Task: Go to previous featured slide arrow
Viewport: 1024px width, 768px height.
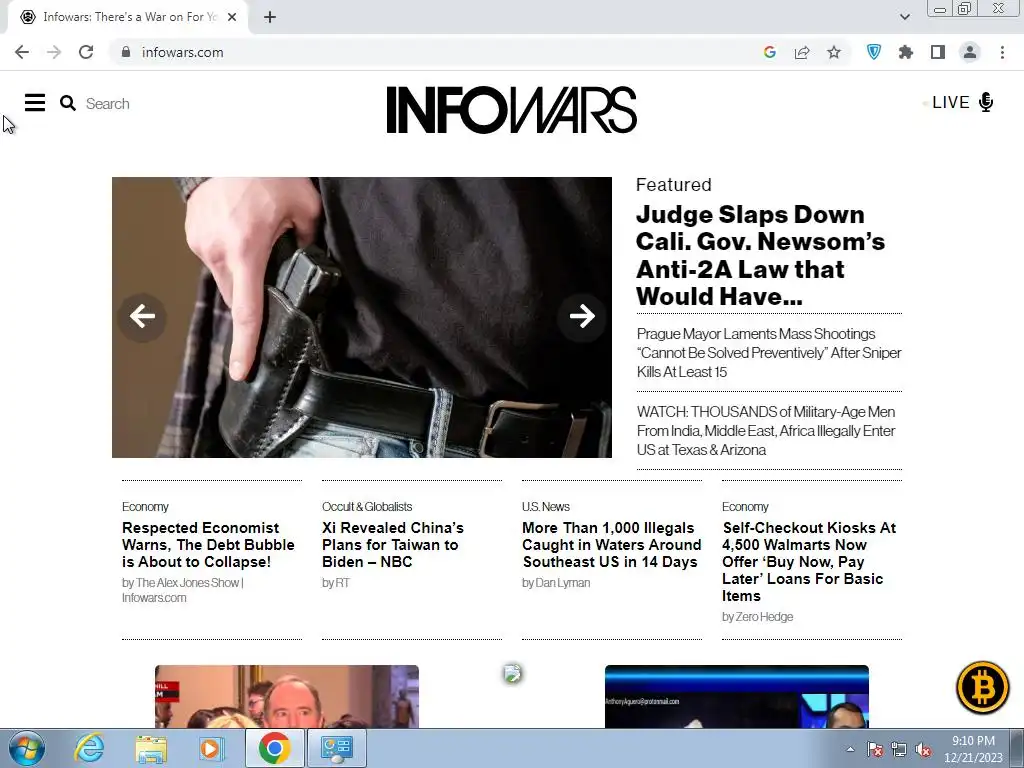Action: (x=142, y=317)
